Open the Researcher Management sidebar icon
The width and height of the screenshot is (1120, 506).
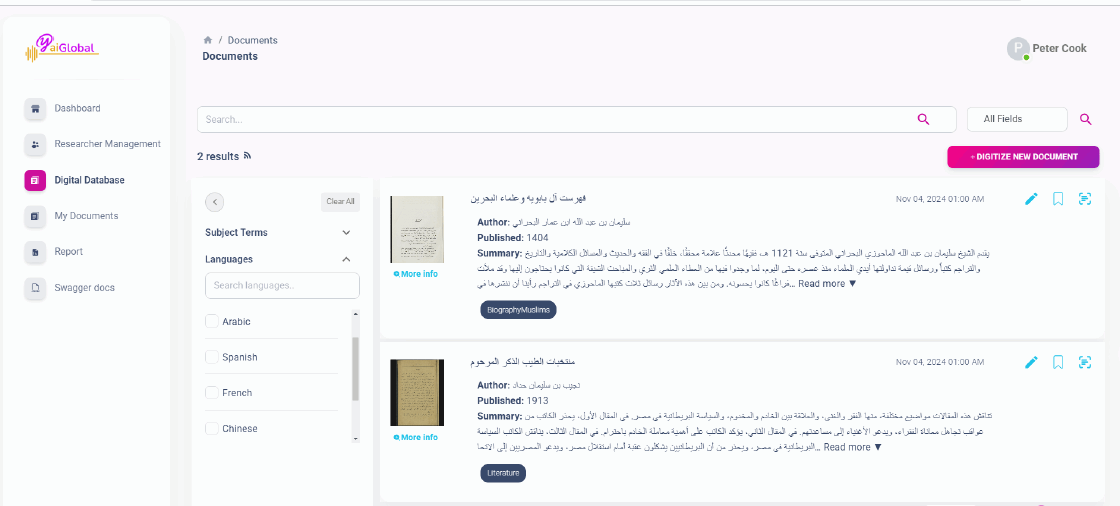(34, 144)
